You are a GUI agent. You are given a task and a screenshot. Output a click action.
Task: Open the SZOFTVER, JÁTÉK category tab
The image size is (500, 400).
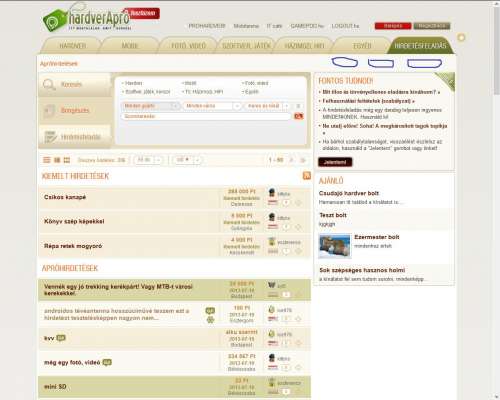[x=246, y=46]
